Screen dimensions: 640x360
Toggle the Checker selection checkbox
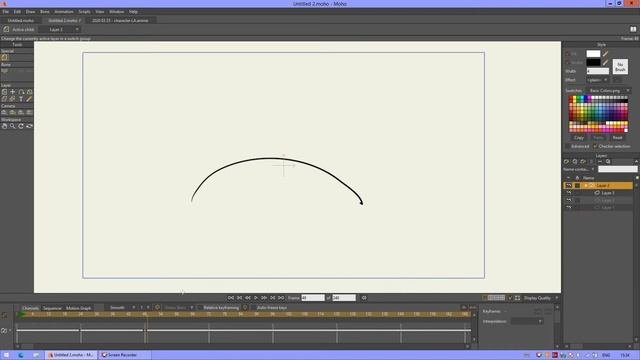tap(595, 146)
